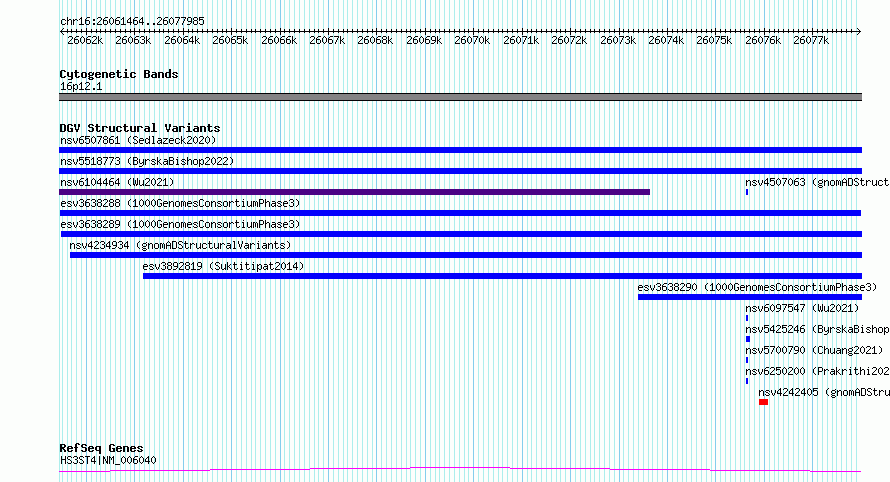This screenshot has height=482, width=890.
Task: Click the gray 16p12.1 cytogenetic band bar
Action: (460, 97)
